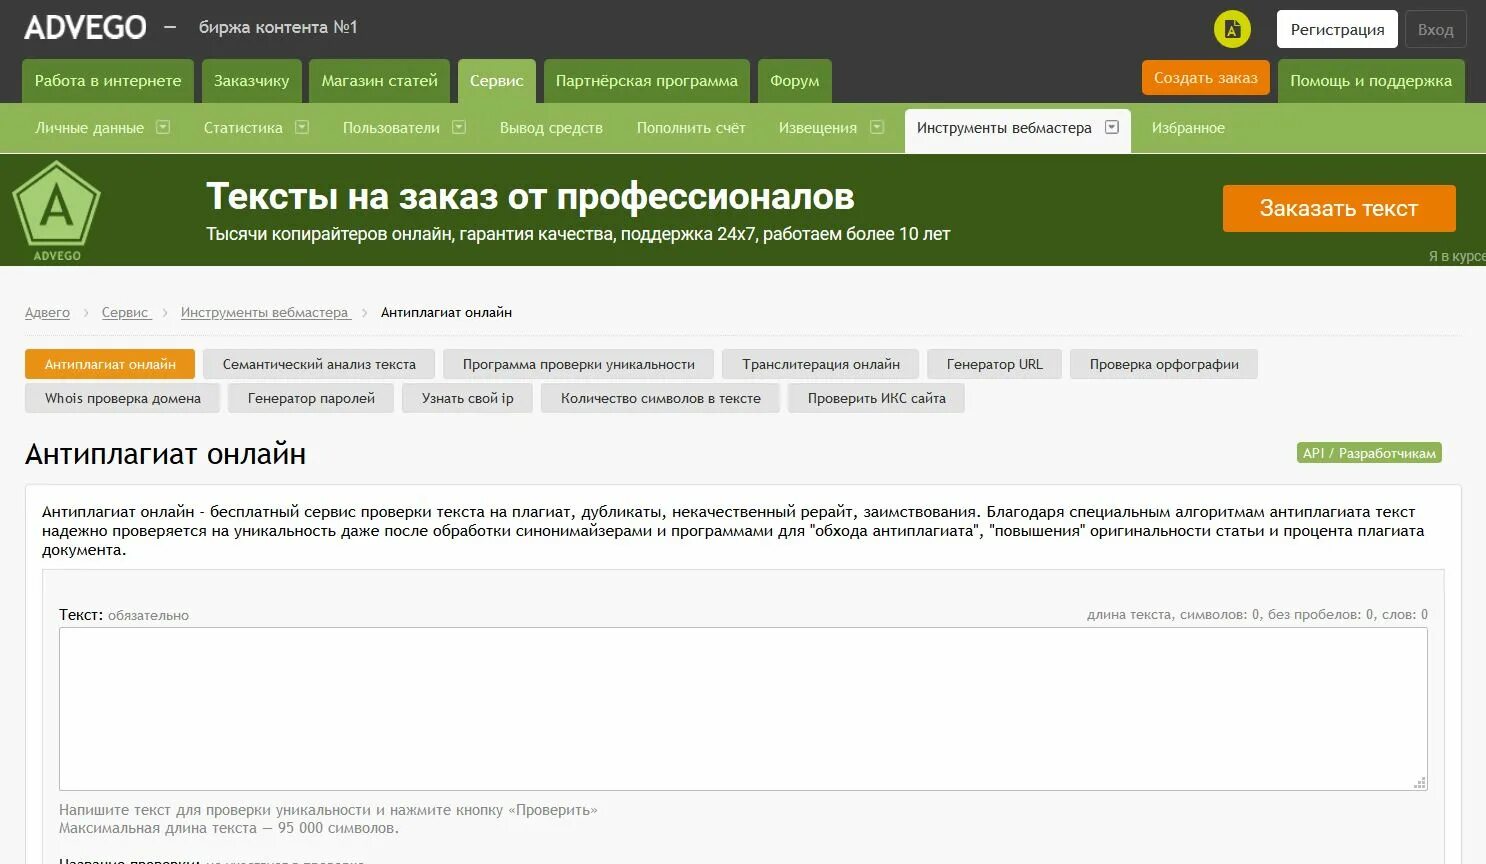Expand the Извещения dropdown arrow
The height and width of the screenshot is (864, 1486).
click(x=877, y=127)
